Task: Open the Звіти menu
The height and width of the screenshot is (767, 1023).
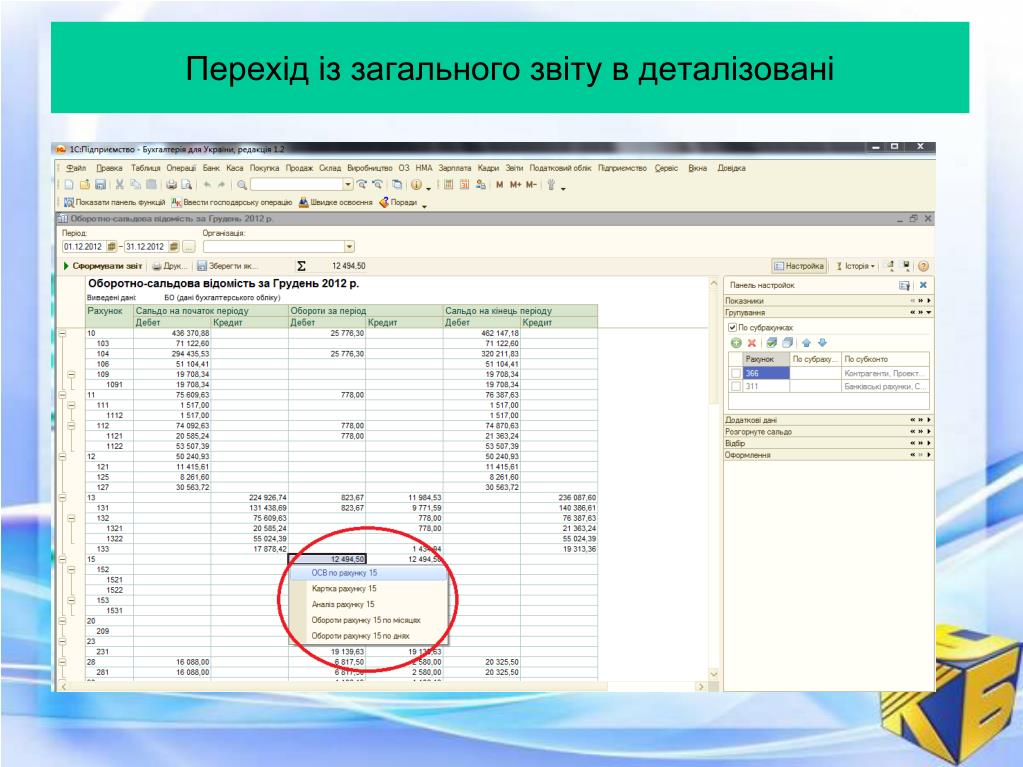Action: tap(514, 168)
